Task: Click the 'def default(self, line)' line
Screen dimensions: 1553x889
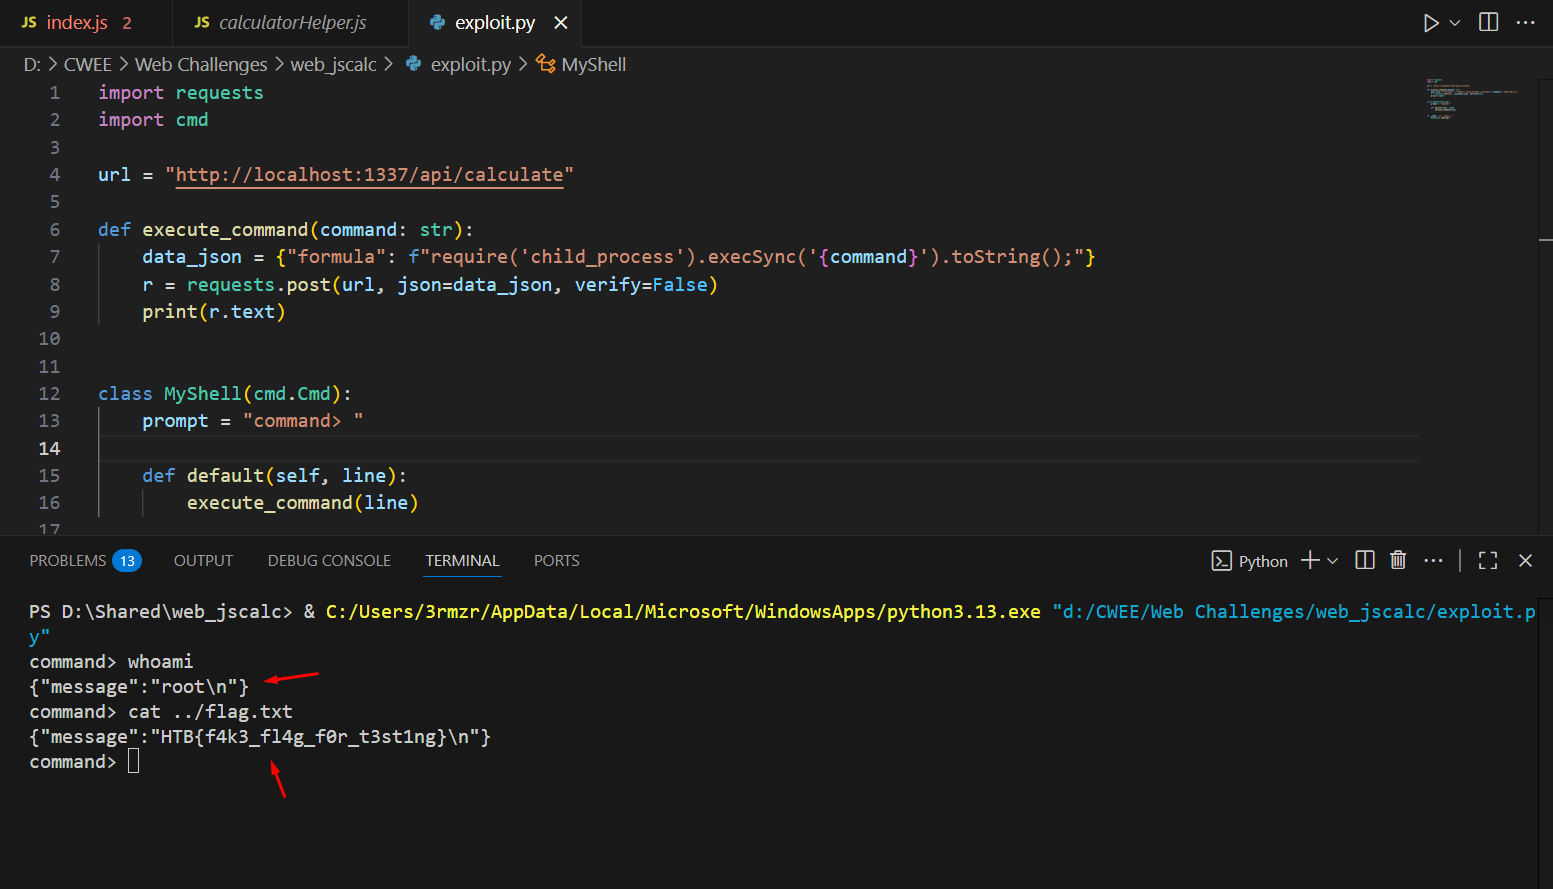Action: click(x=274, y=476)
